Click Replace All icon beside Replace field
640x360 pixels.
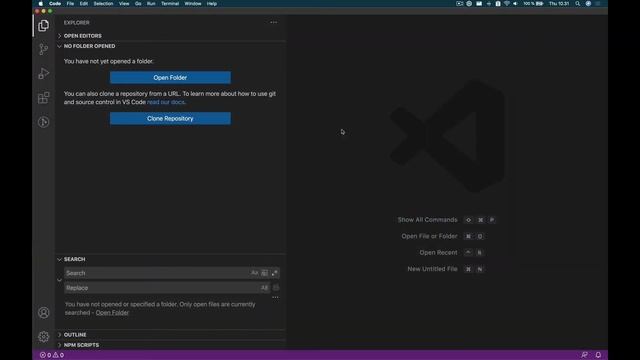point(276,288)
